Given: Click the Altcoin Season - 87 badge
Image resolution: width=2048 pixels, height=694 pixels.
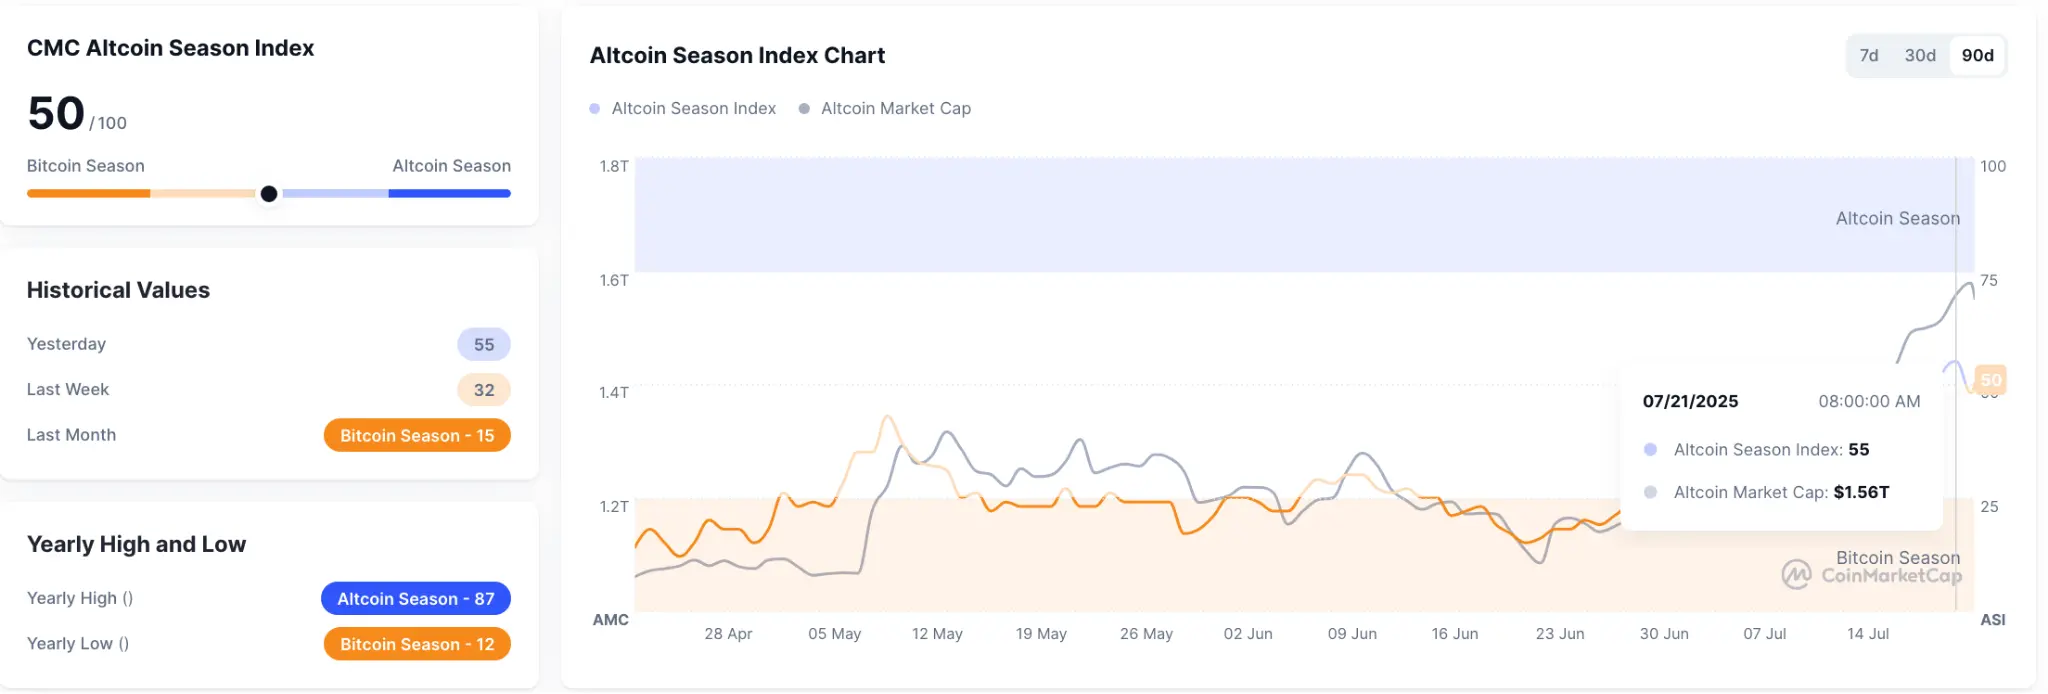Looking at the screenshot, I should pyautogui.click(x=416, y=599).
